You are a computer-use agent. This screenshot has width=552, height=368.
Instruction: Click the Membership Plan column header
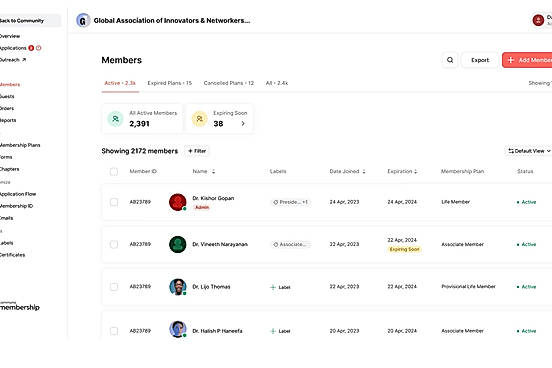[462, 171]
